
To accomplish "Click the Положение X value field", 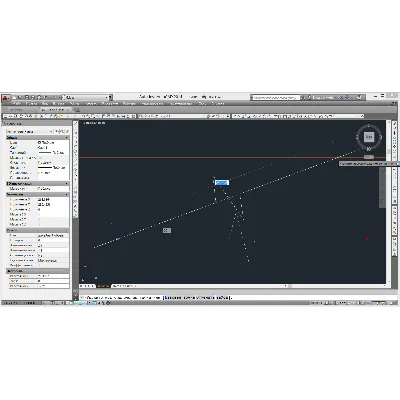I will 53,199.
